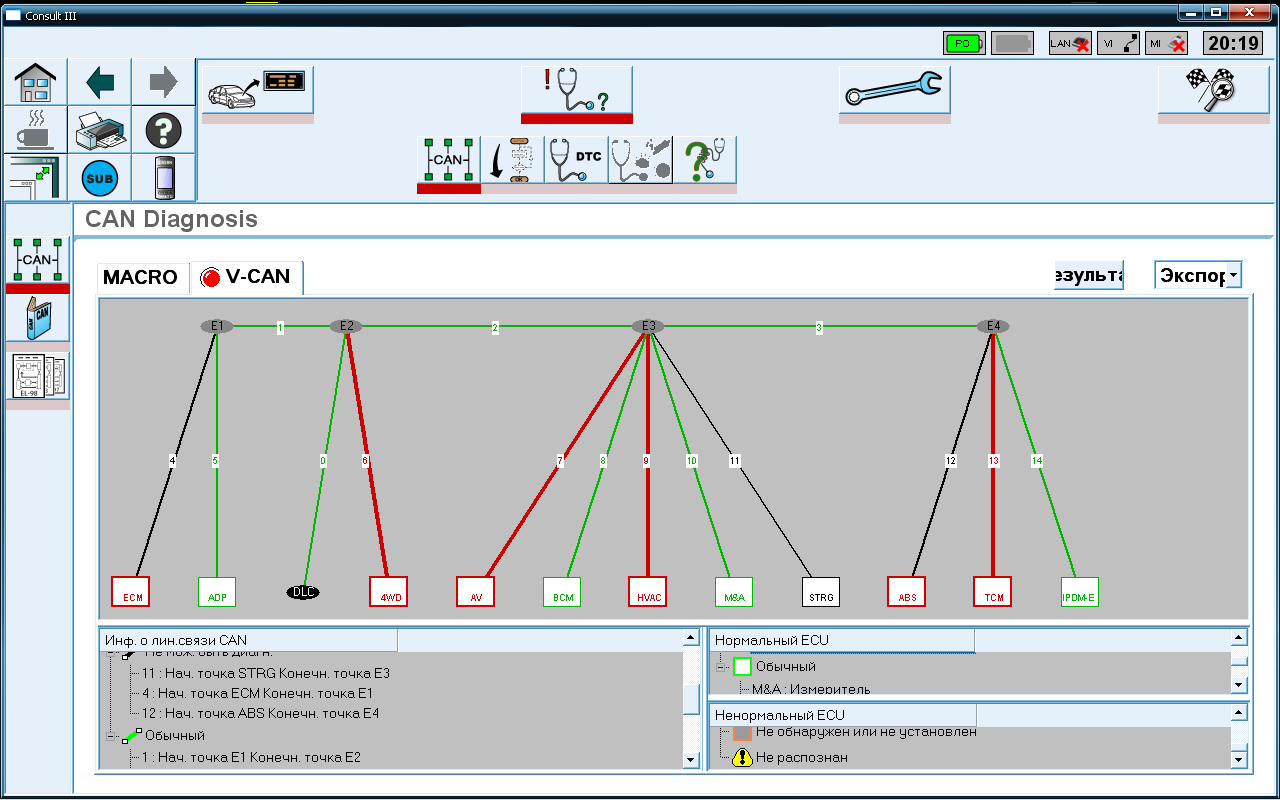Screen dimensions: 1280x800
Task: Select 'Не обнаружен или не установлен' row
Action: [x=866, y=732]
